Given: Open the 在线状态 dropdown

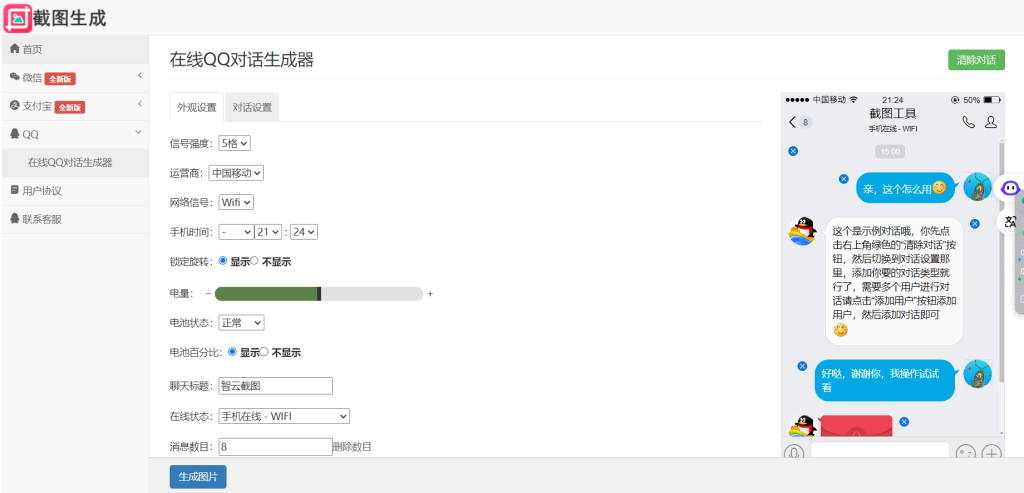Looking at the screenshot, I should 284,416.
